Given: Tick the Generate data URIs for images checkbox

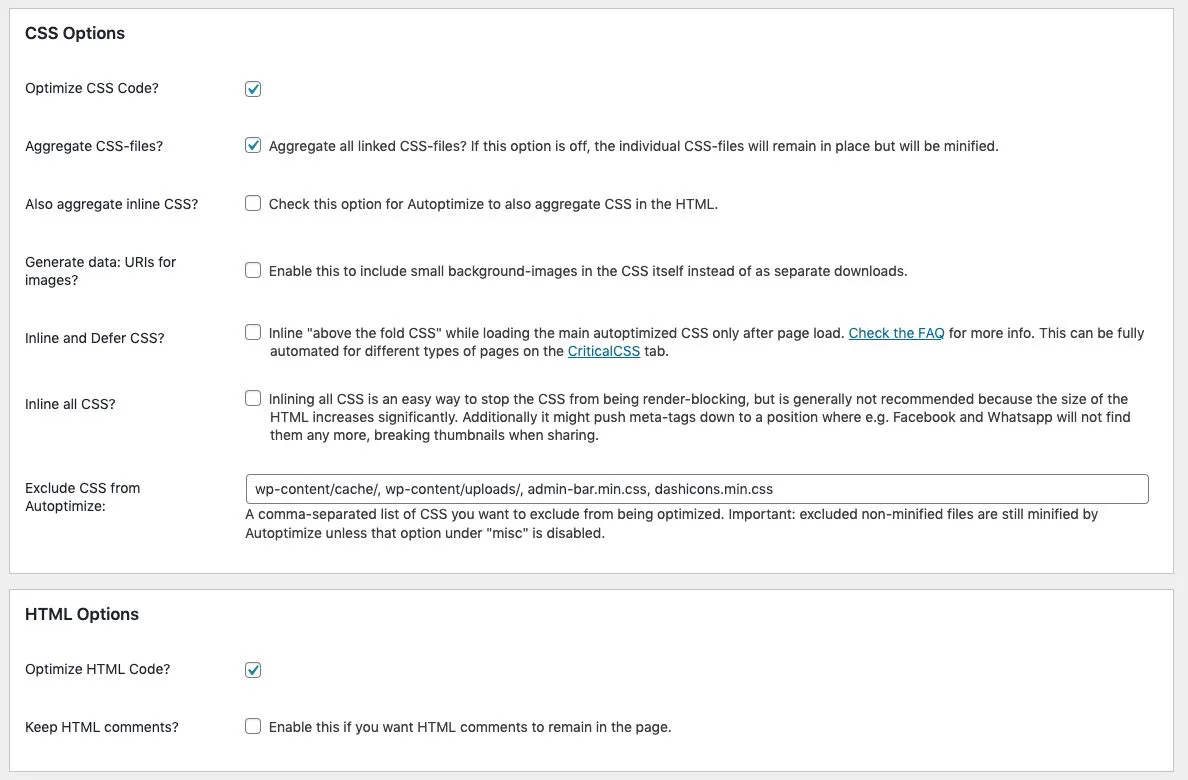Looking at the screenshot, I should tap(253, 270).
